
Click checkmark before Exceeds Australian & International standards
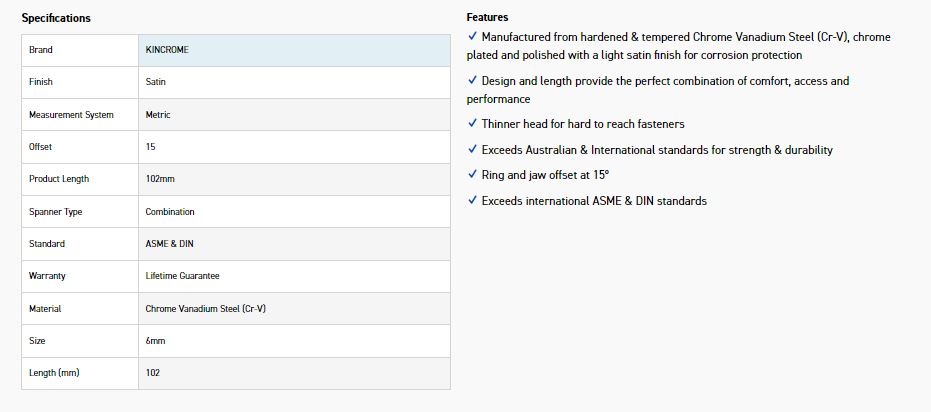pyautogui.click(x=472, y=150)
